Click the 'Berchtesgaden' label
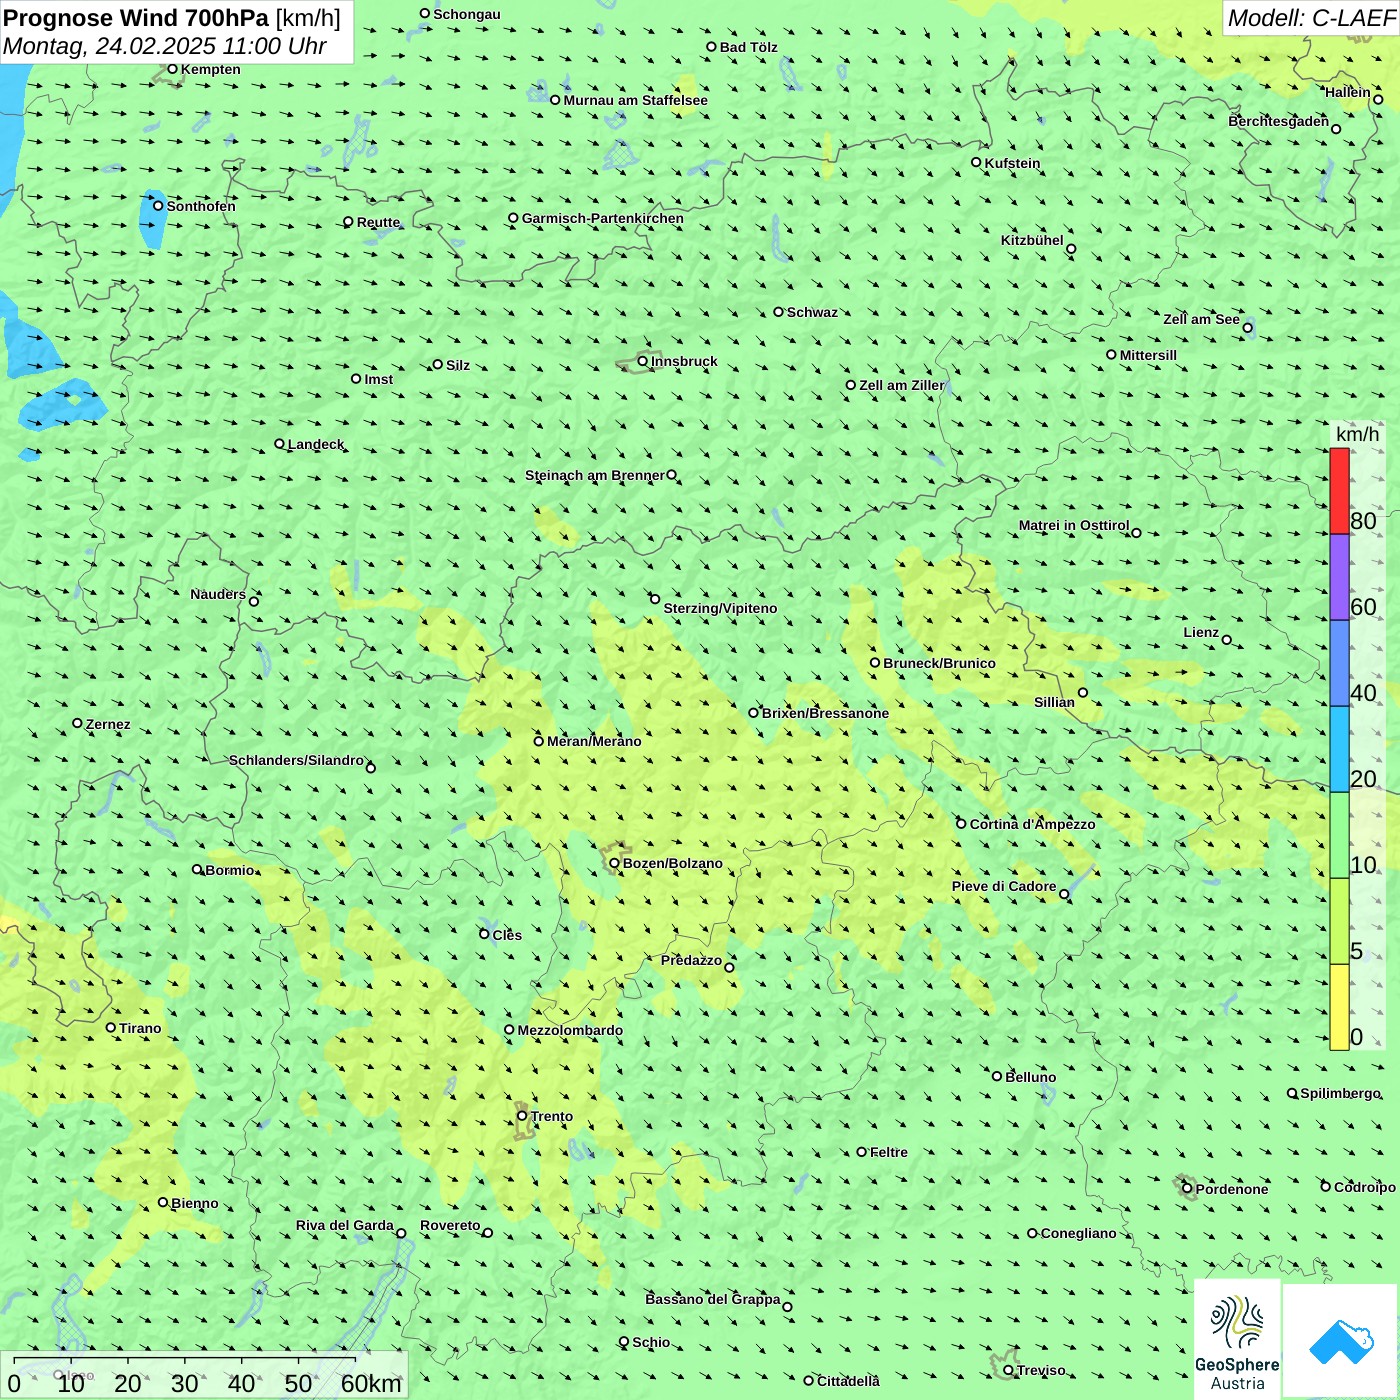The image size is (1400, 1400). coord(1279,122)
